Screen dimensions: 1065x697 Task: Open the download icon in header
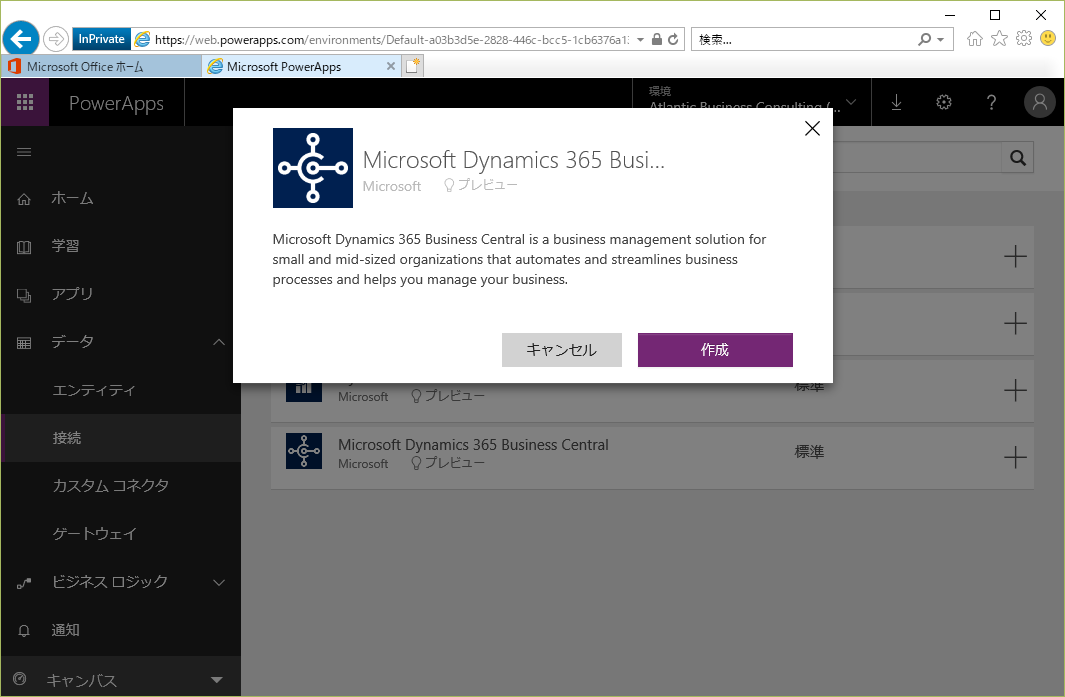tap(896, 103)
